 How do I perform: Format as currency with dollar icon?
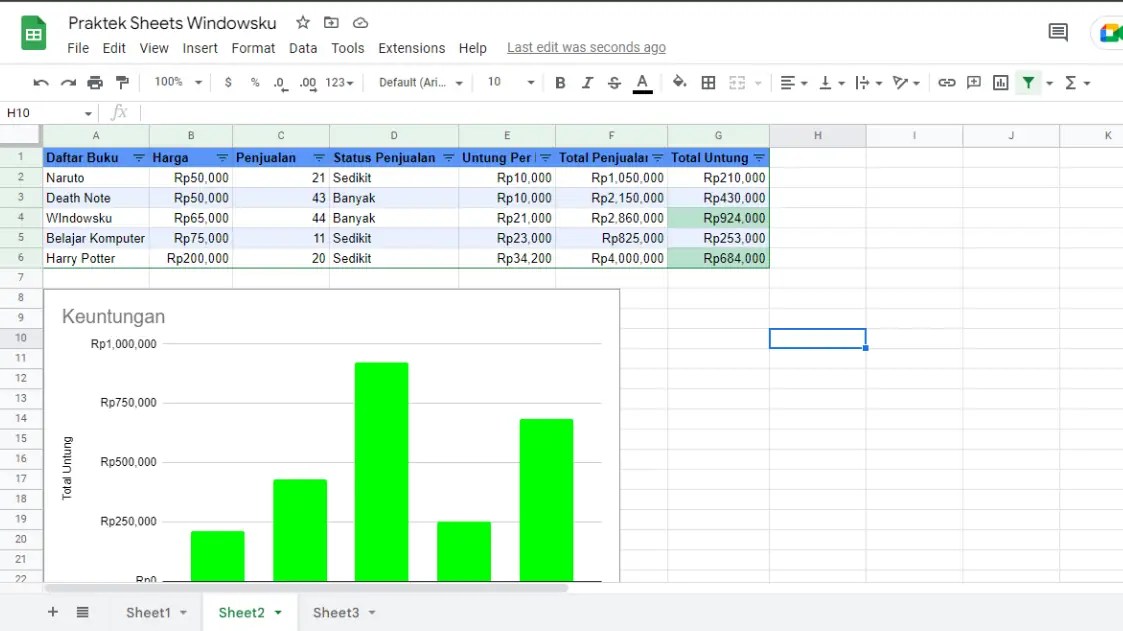pos(228,82)
